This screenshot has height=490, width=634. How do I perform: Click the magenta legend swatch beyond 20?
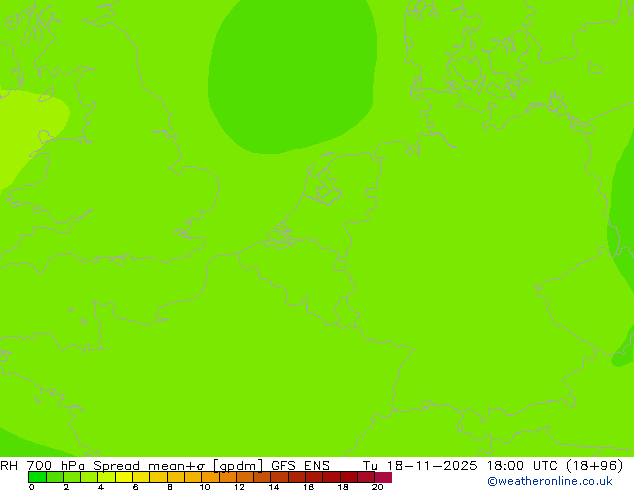tap(383, 477)
